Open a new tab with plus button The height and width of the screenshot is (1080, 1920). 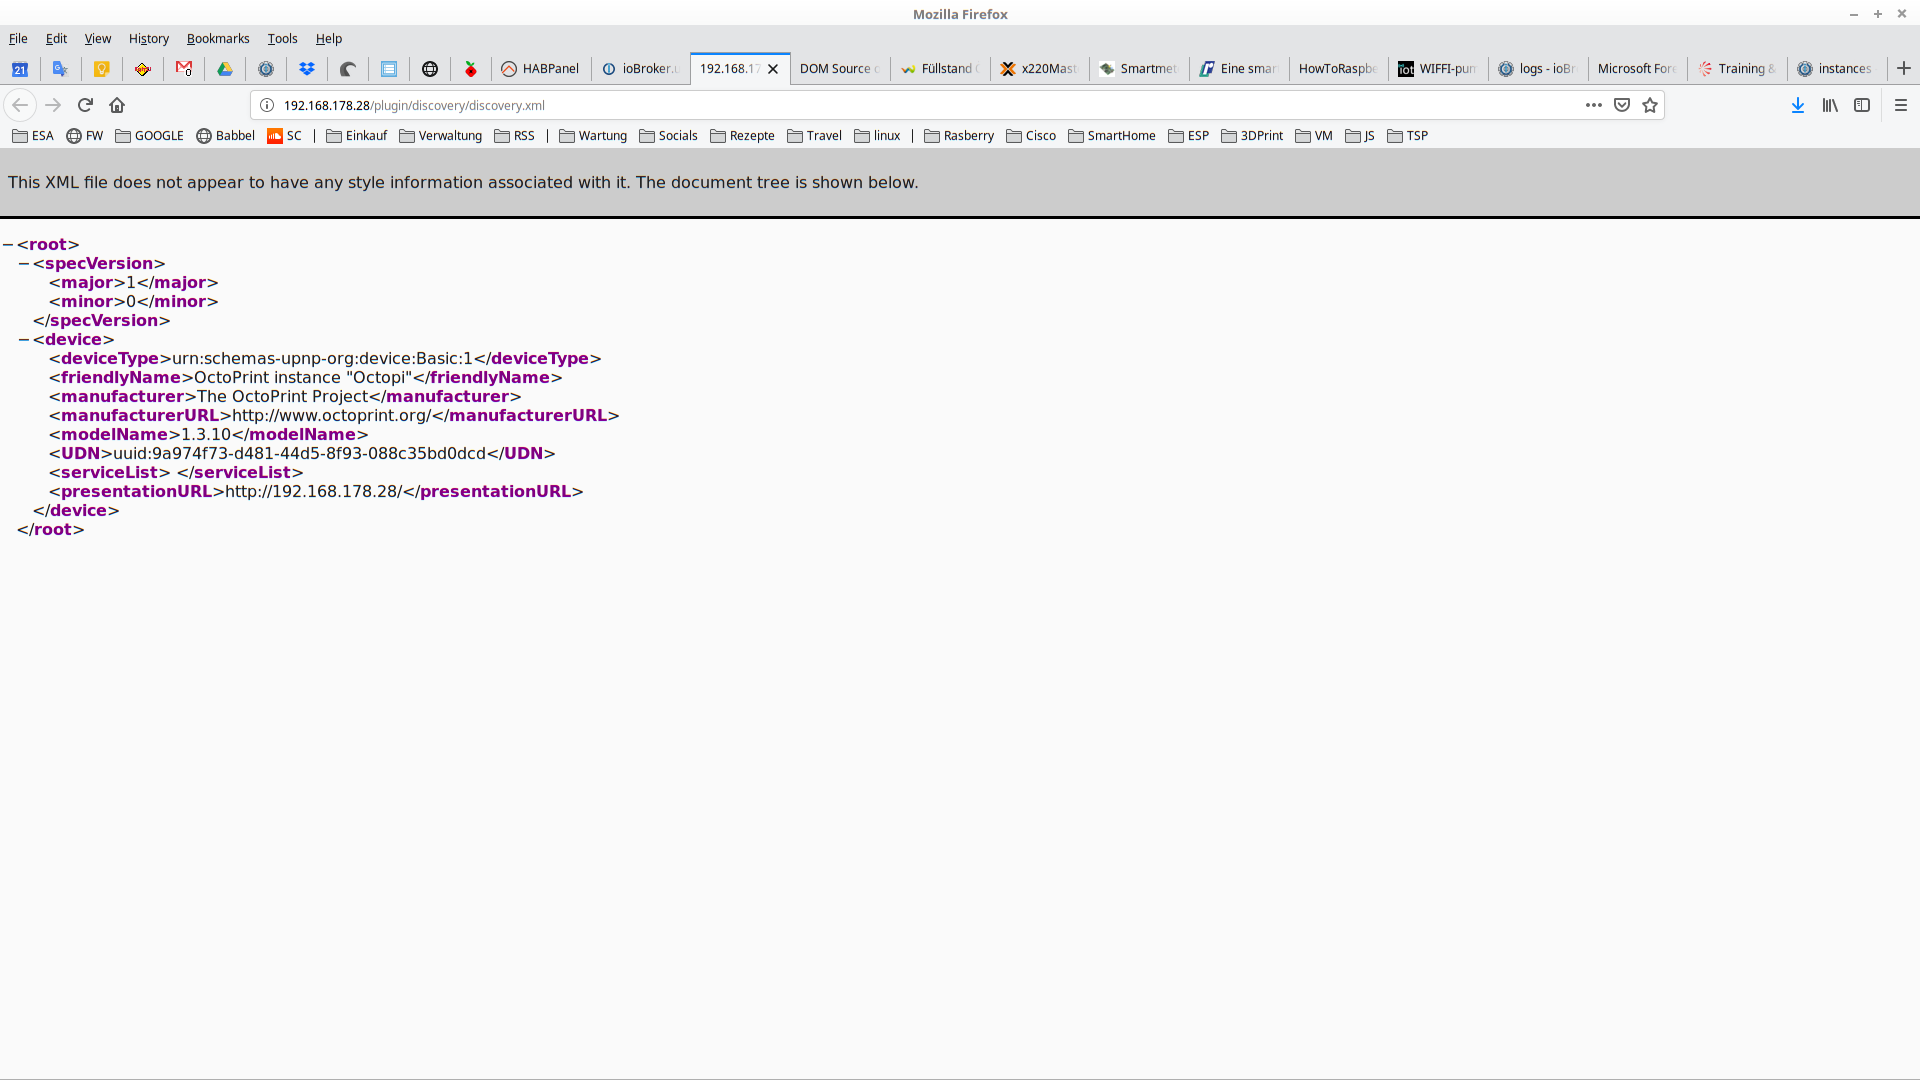pyautogui.click(x=1904, y=68)
